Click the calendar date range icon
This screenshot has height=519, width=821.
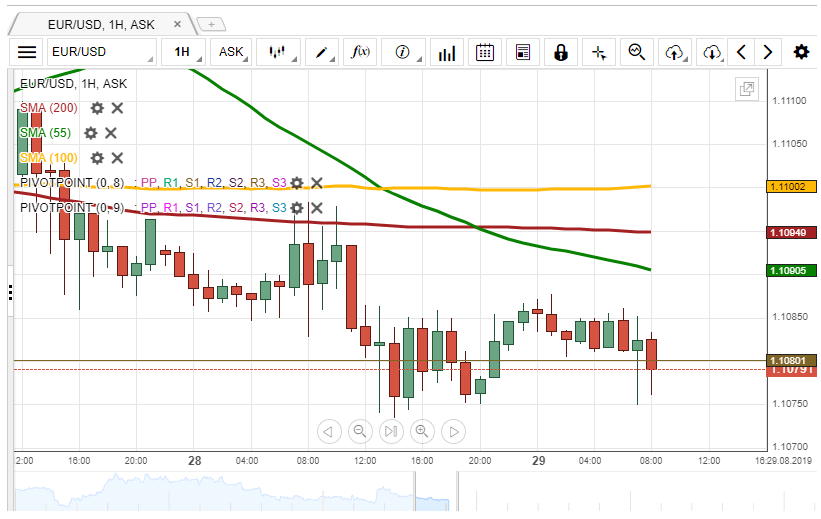coord(484,52)
